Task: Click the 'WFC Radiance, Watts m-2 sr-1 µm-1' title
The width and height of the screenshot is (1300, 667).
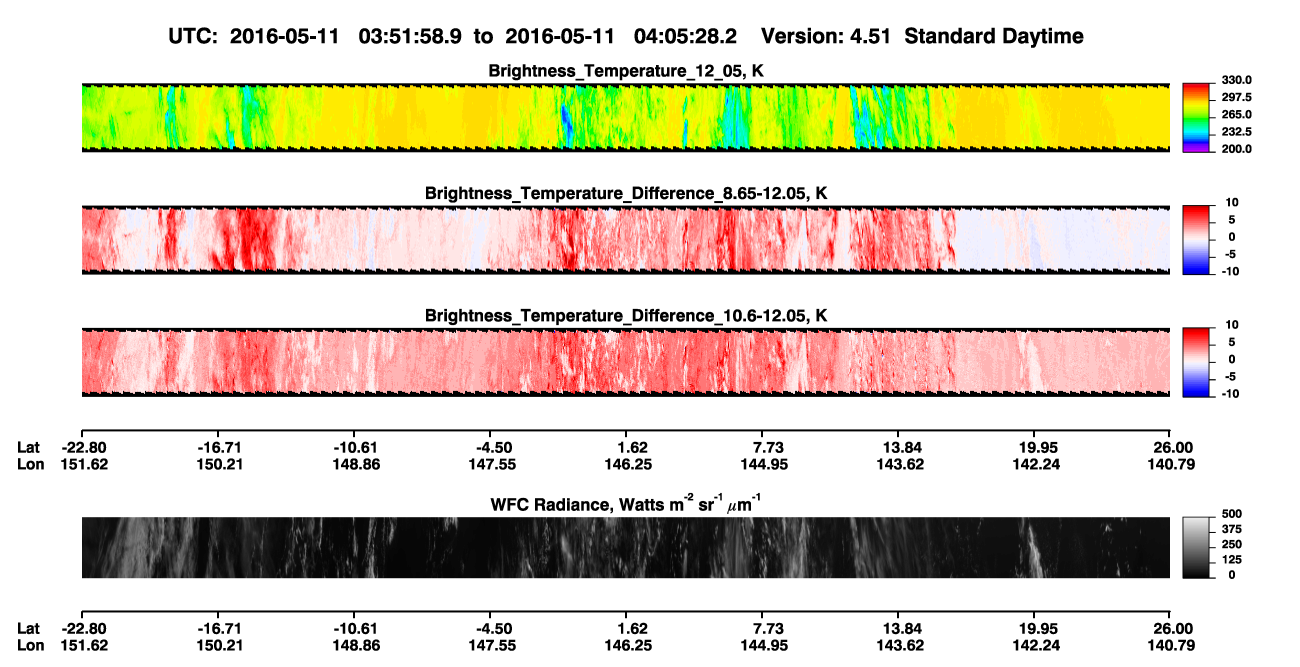Action: coord(626,503)
